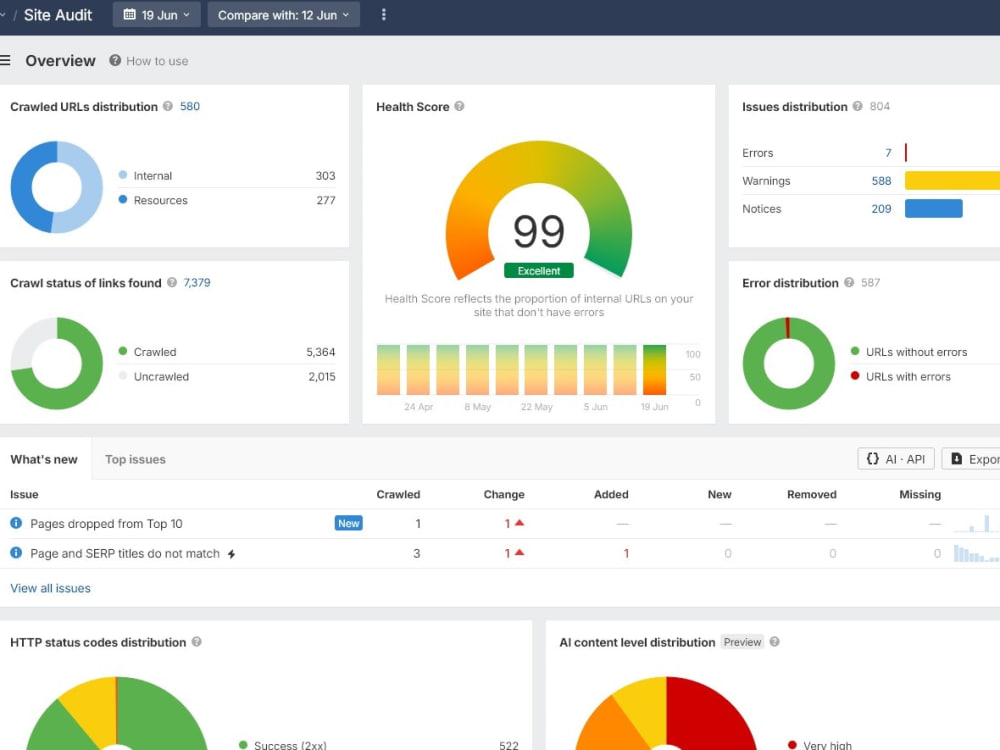The image size is (1000, 750).
Task: Click the yellow Warnings bar
Action: tap(952, 180)
